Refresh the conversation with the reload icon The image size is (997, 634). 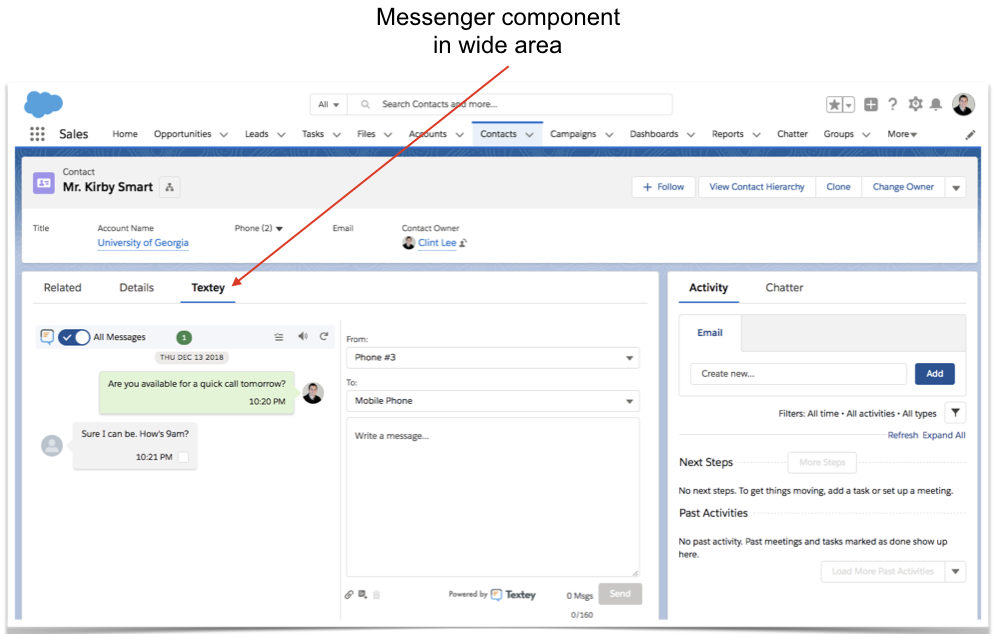click(324, 336)
